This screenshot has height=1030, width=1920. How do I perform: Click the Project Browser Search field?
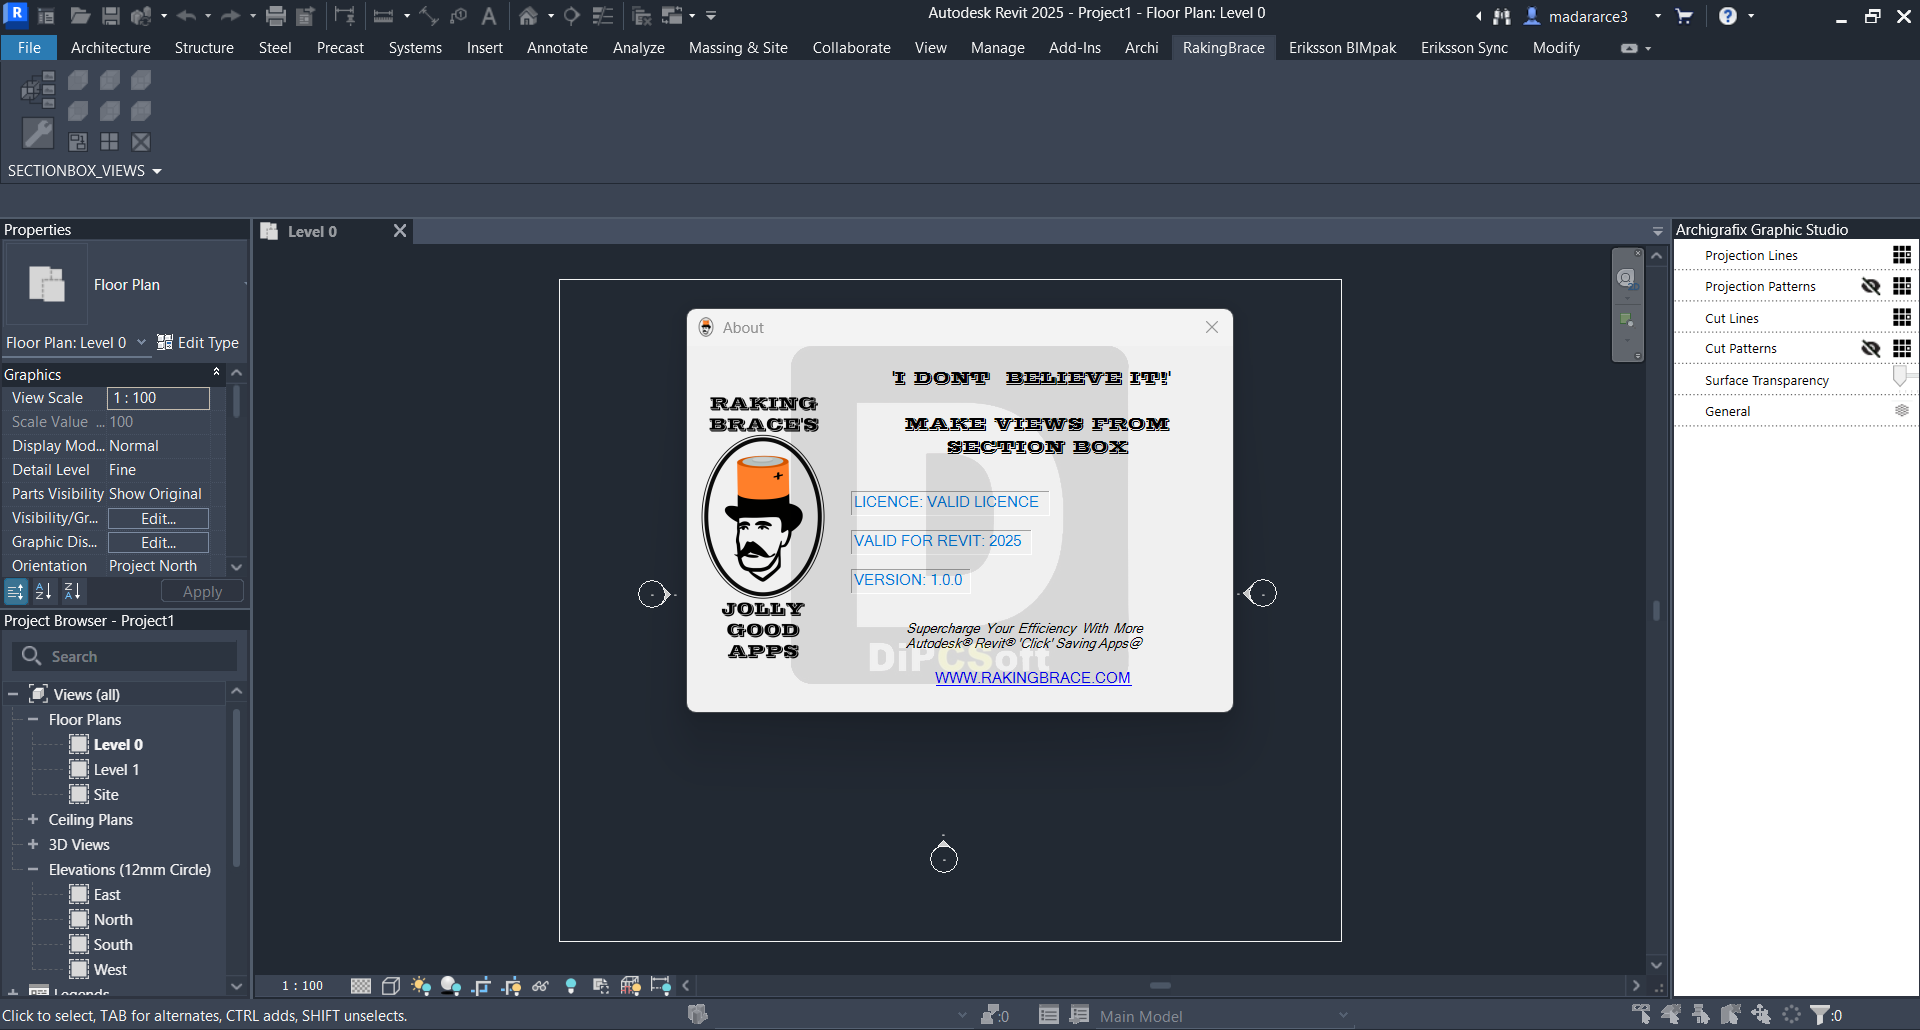click(125, 656)
